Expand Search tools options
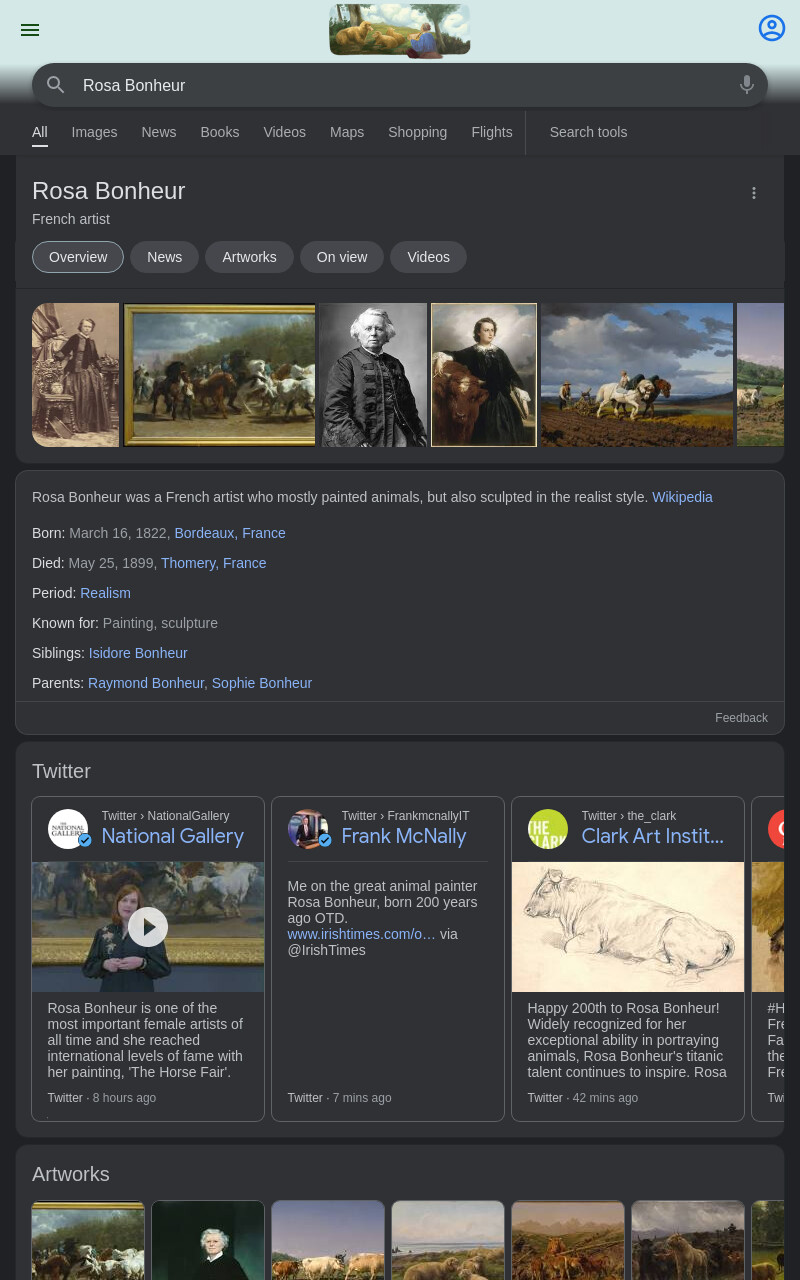This screenshot has width=800, height=1280. (588, 132)
